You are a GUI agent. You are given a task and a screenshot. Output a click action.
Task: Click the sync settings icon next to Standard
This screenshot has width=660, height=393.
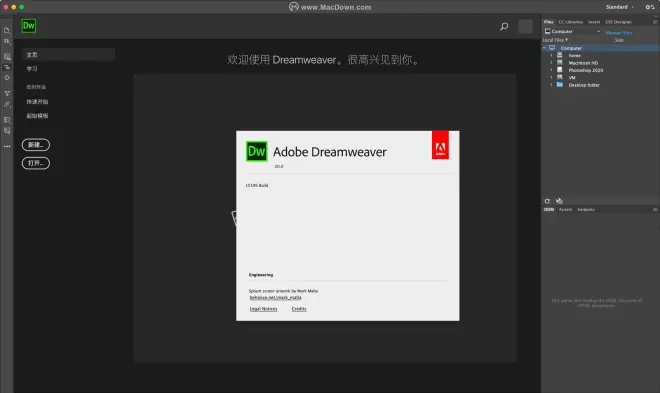[650, 7]
